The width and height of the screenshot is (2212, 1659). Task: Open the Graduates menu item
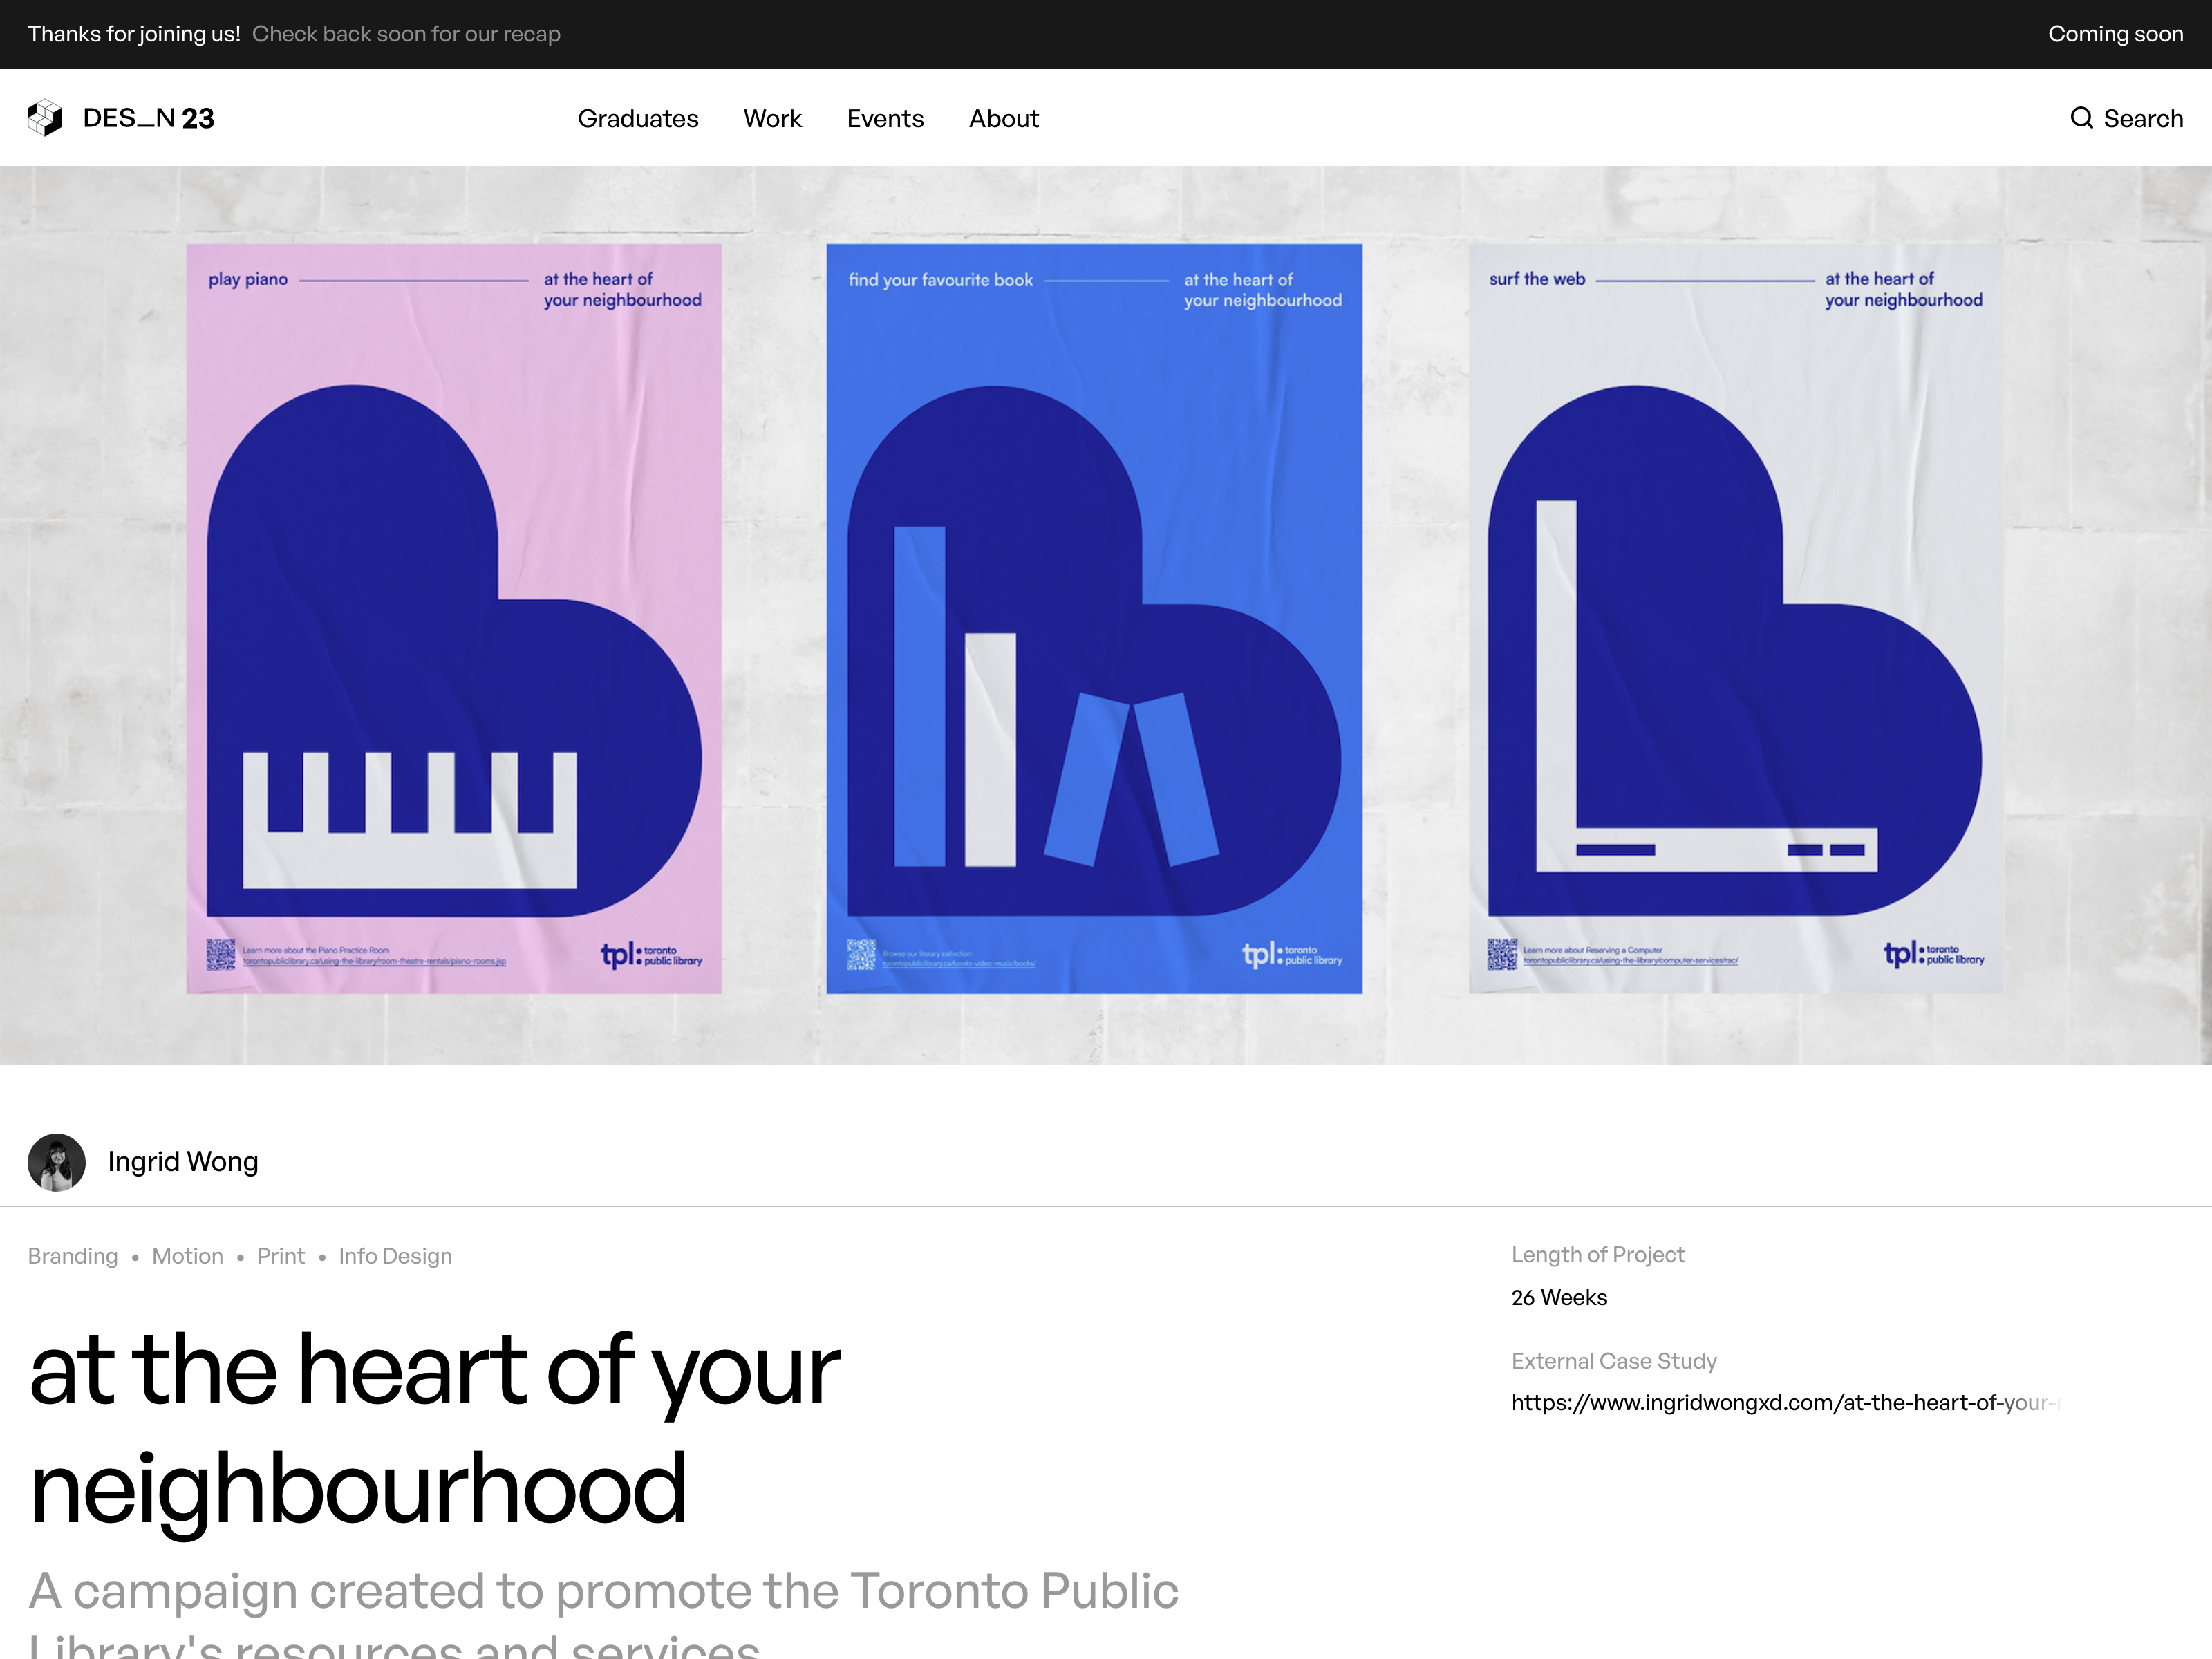(x=638, y=119)
